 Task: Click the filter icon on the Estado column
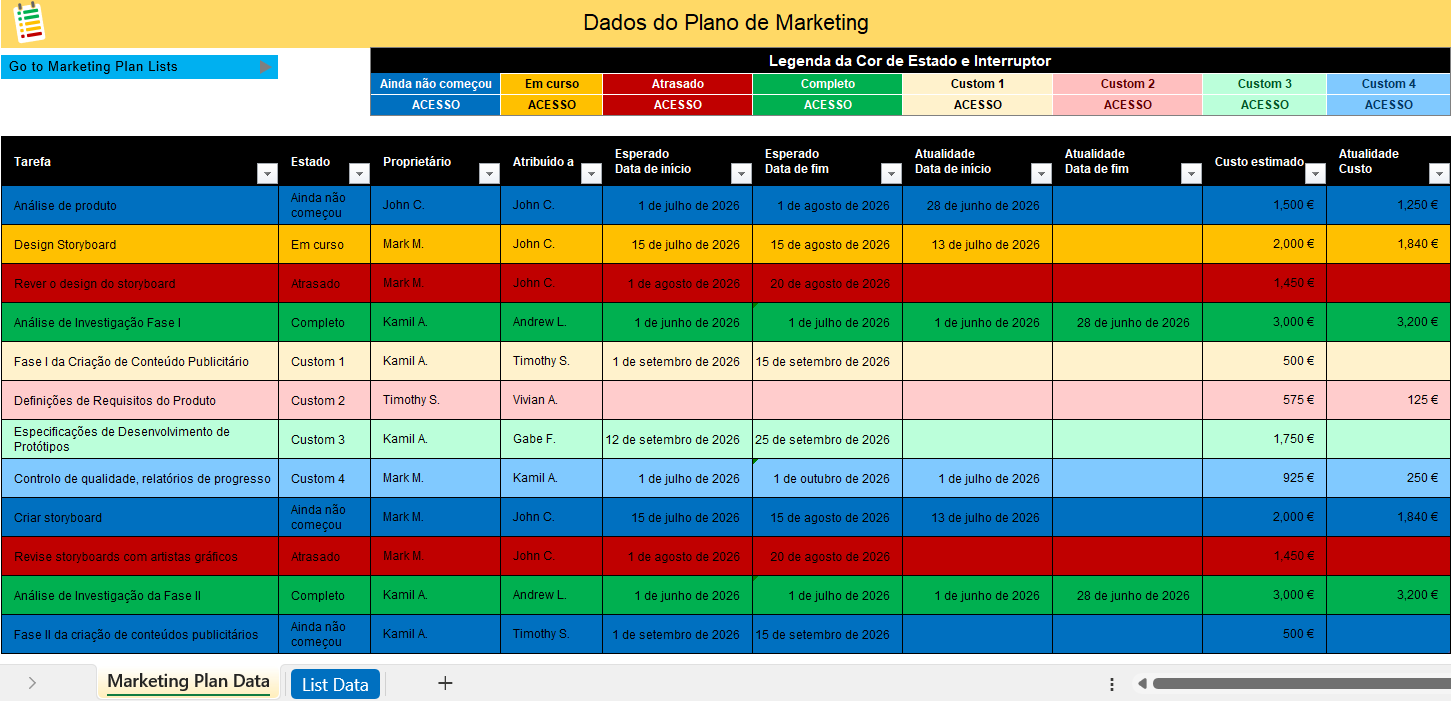pyautogui.click(x=359, y=173)
